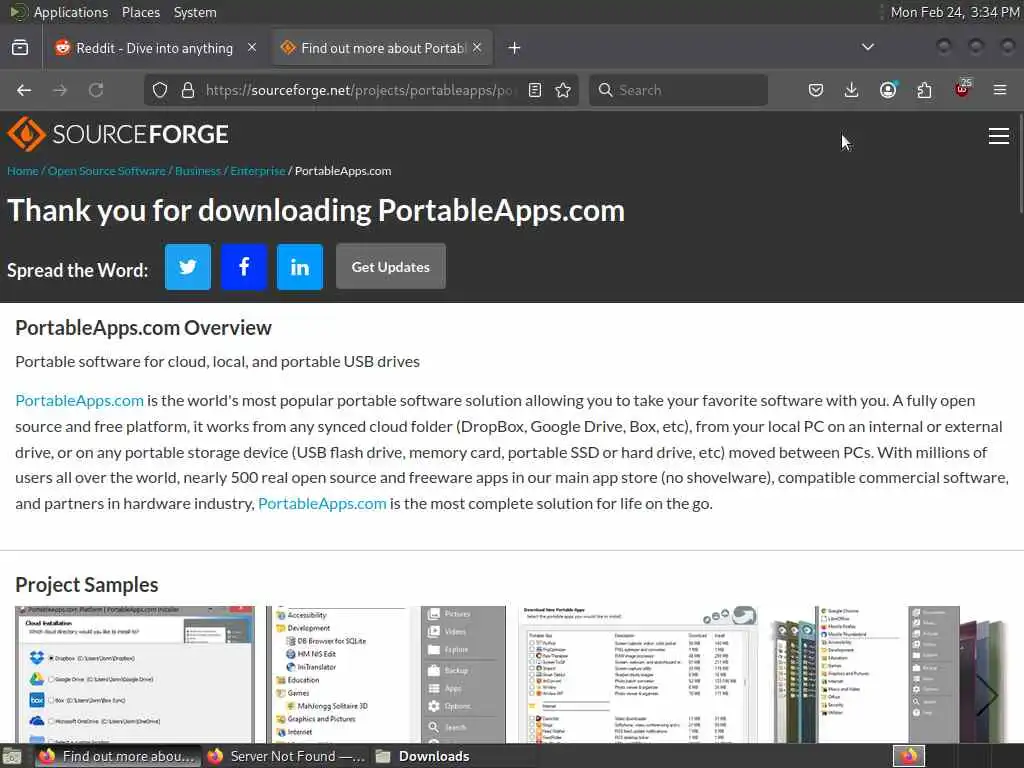The height and width of the screenshot is (768, 1024).
Task: Open the Pocket save icon
Action: 816,90
